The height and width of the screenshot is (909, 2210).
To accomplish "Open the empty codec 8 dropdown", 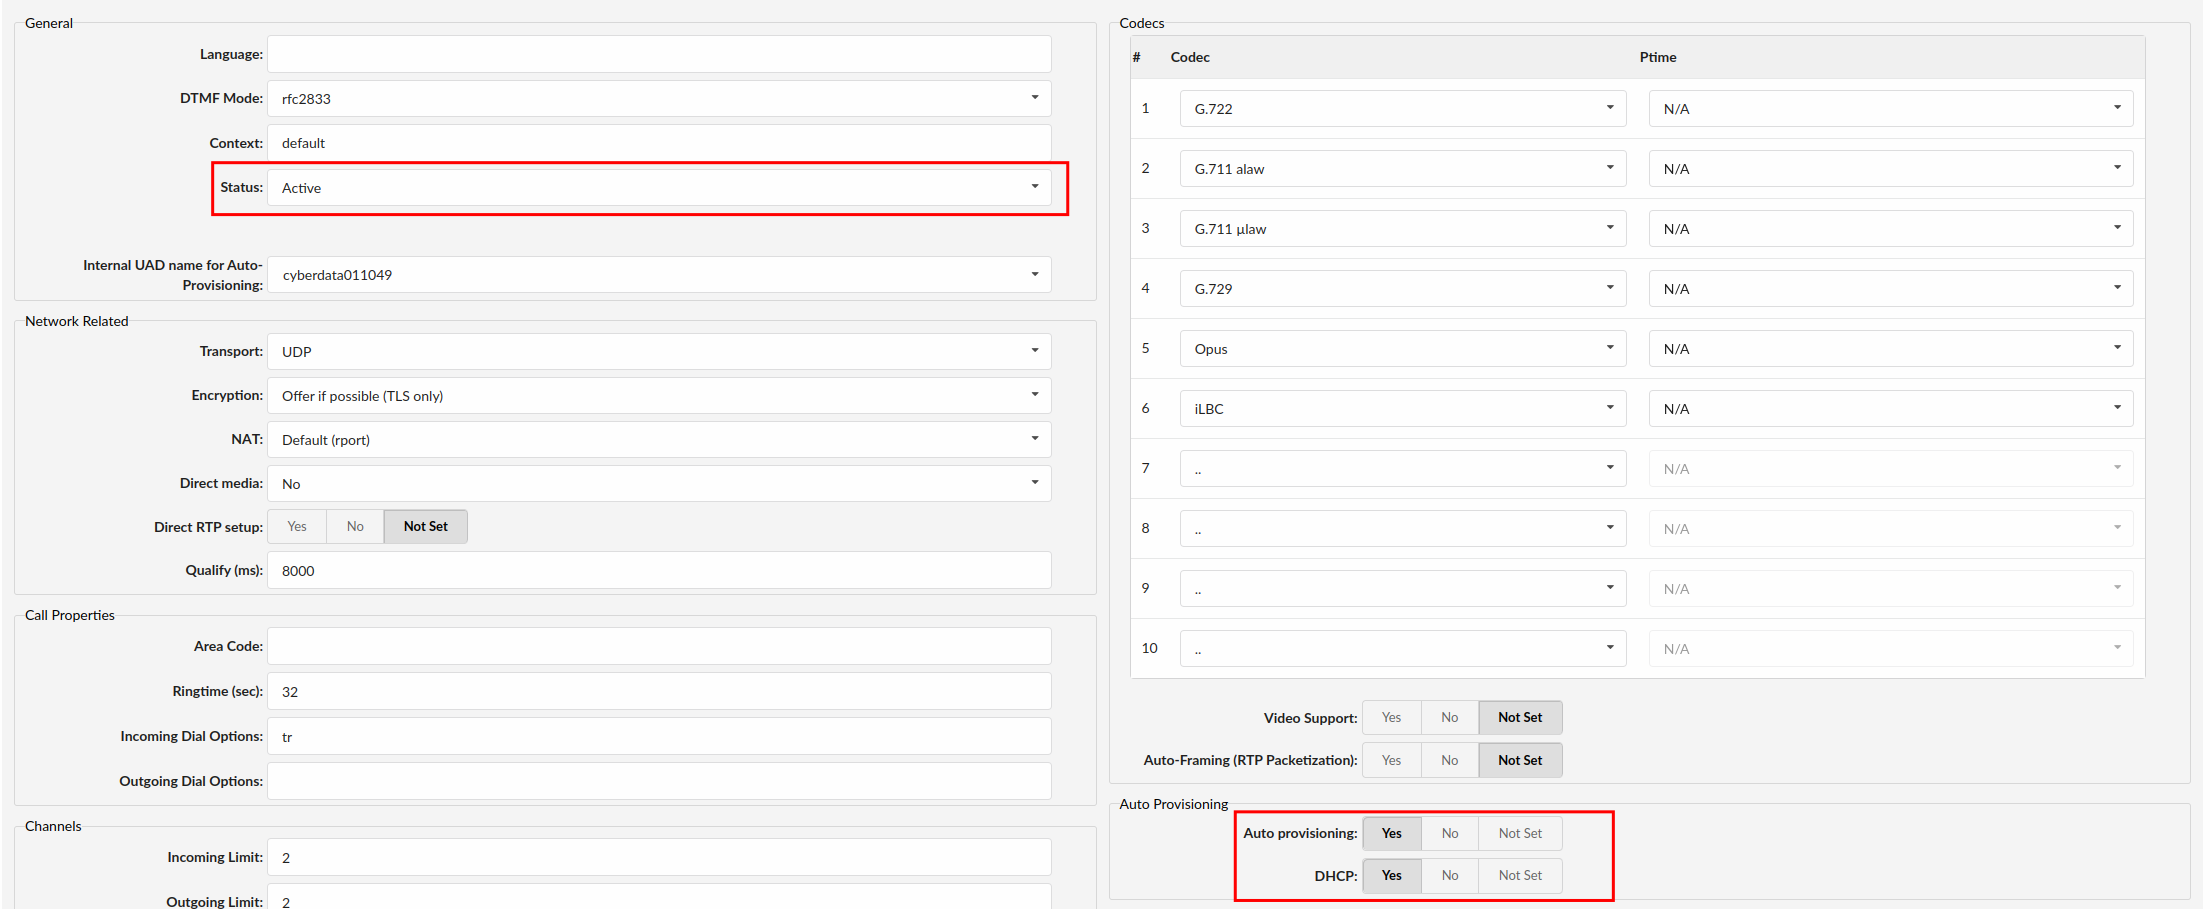I will tap(1403, 529).
